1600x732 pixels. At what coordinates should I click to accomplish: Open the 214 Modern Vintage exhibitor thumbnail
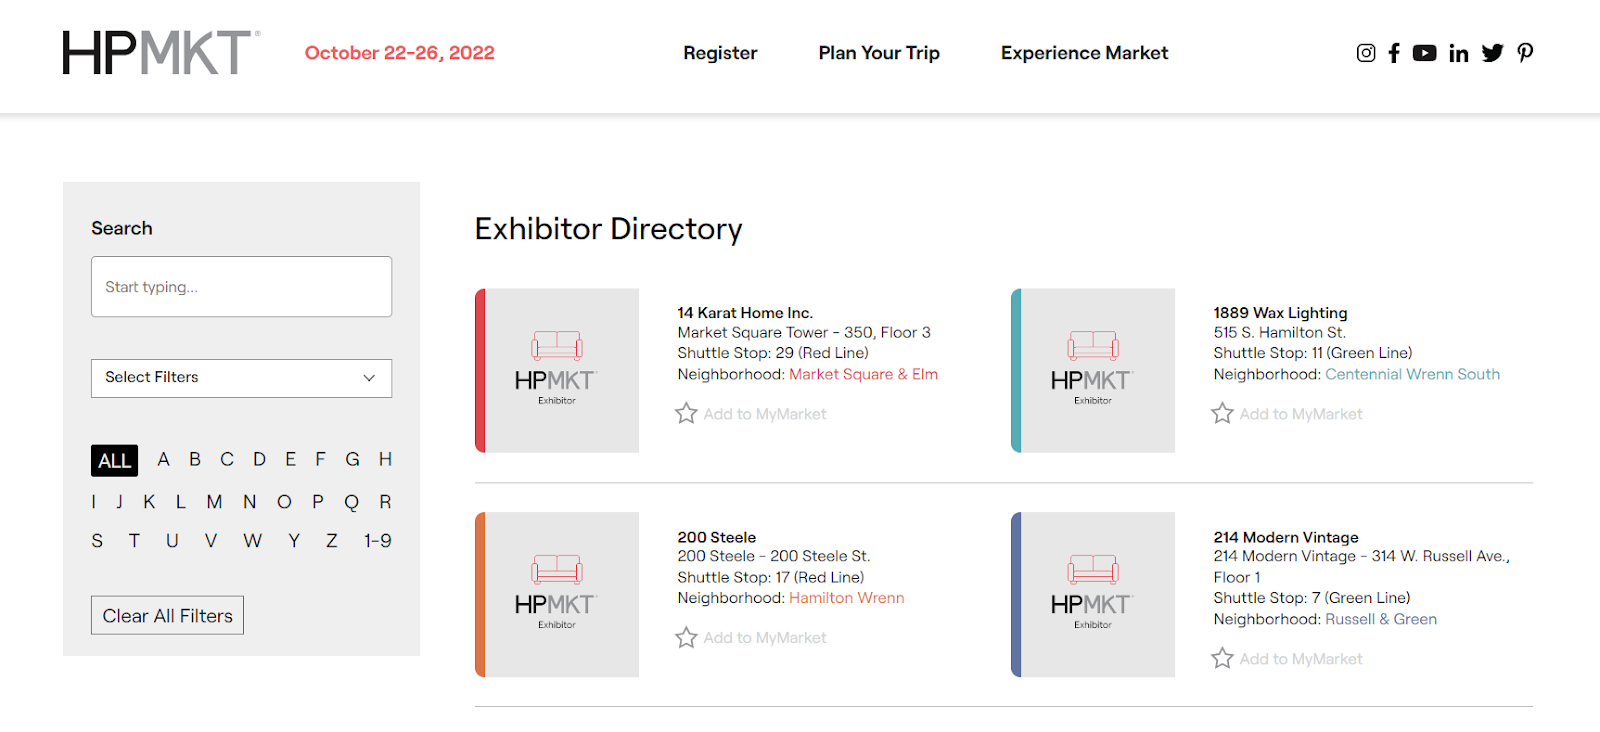tap(1093, 595)
